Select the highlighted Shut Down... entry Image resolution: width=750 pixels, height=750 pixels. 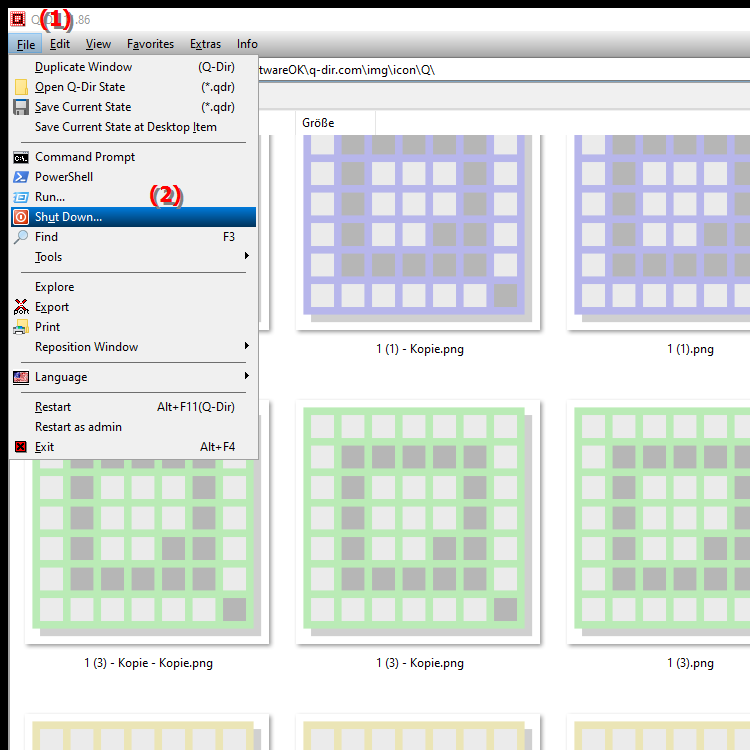coord(133,217)
